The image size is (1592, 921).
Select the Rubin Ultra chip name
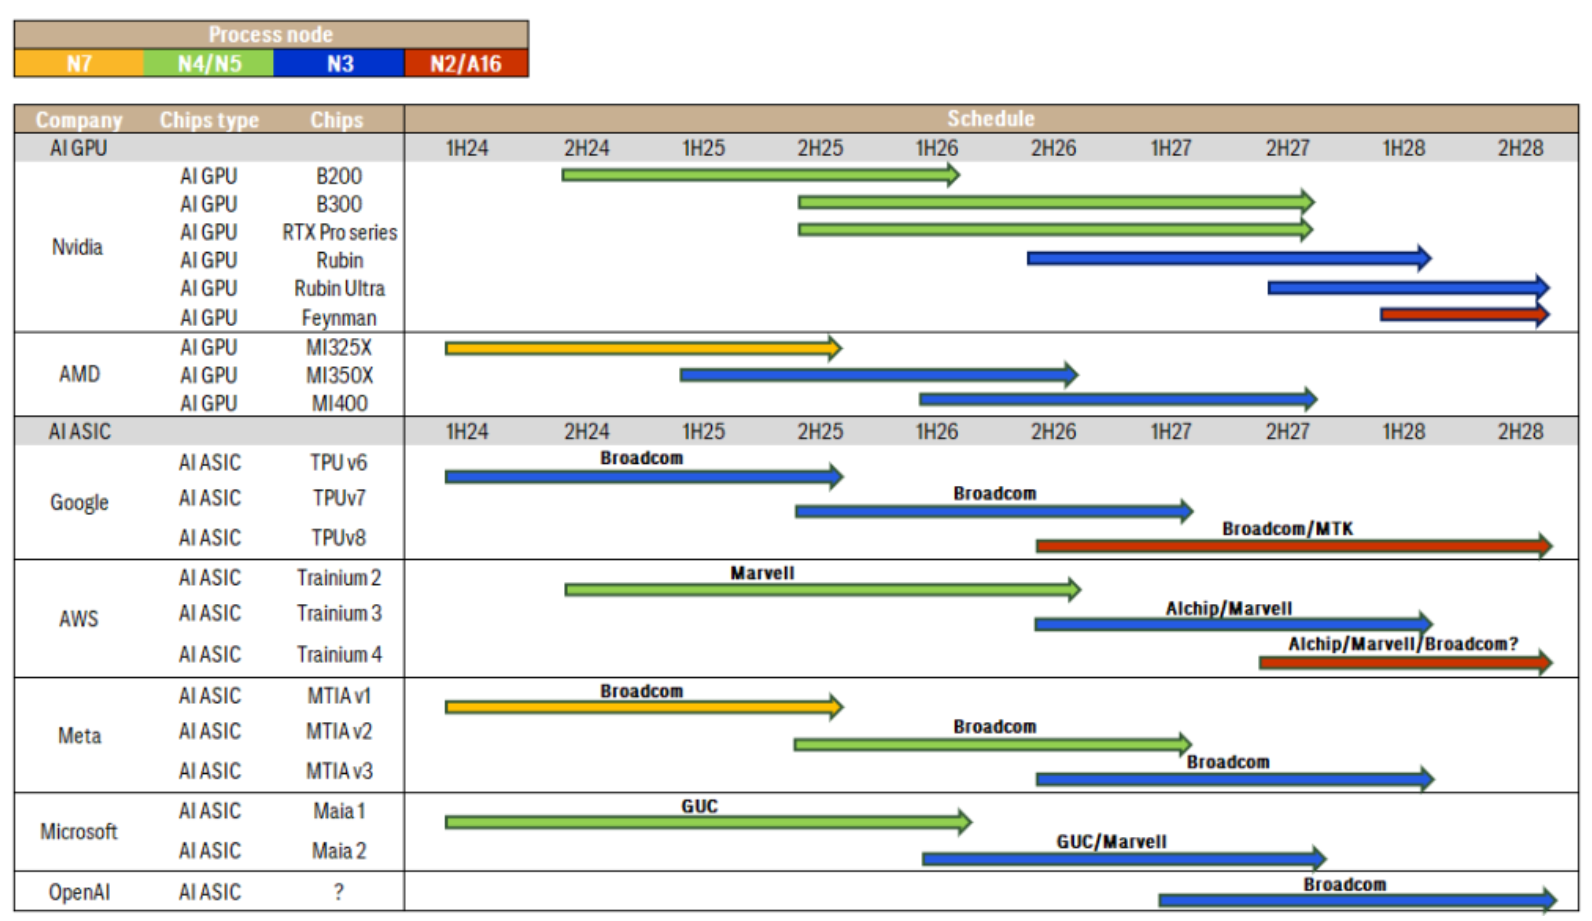(x=339, y=288)
